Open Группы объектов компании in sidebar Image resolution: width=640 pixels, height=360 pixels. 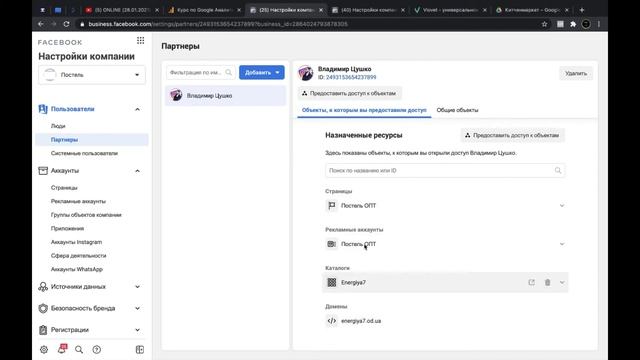tap(86, 215)
